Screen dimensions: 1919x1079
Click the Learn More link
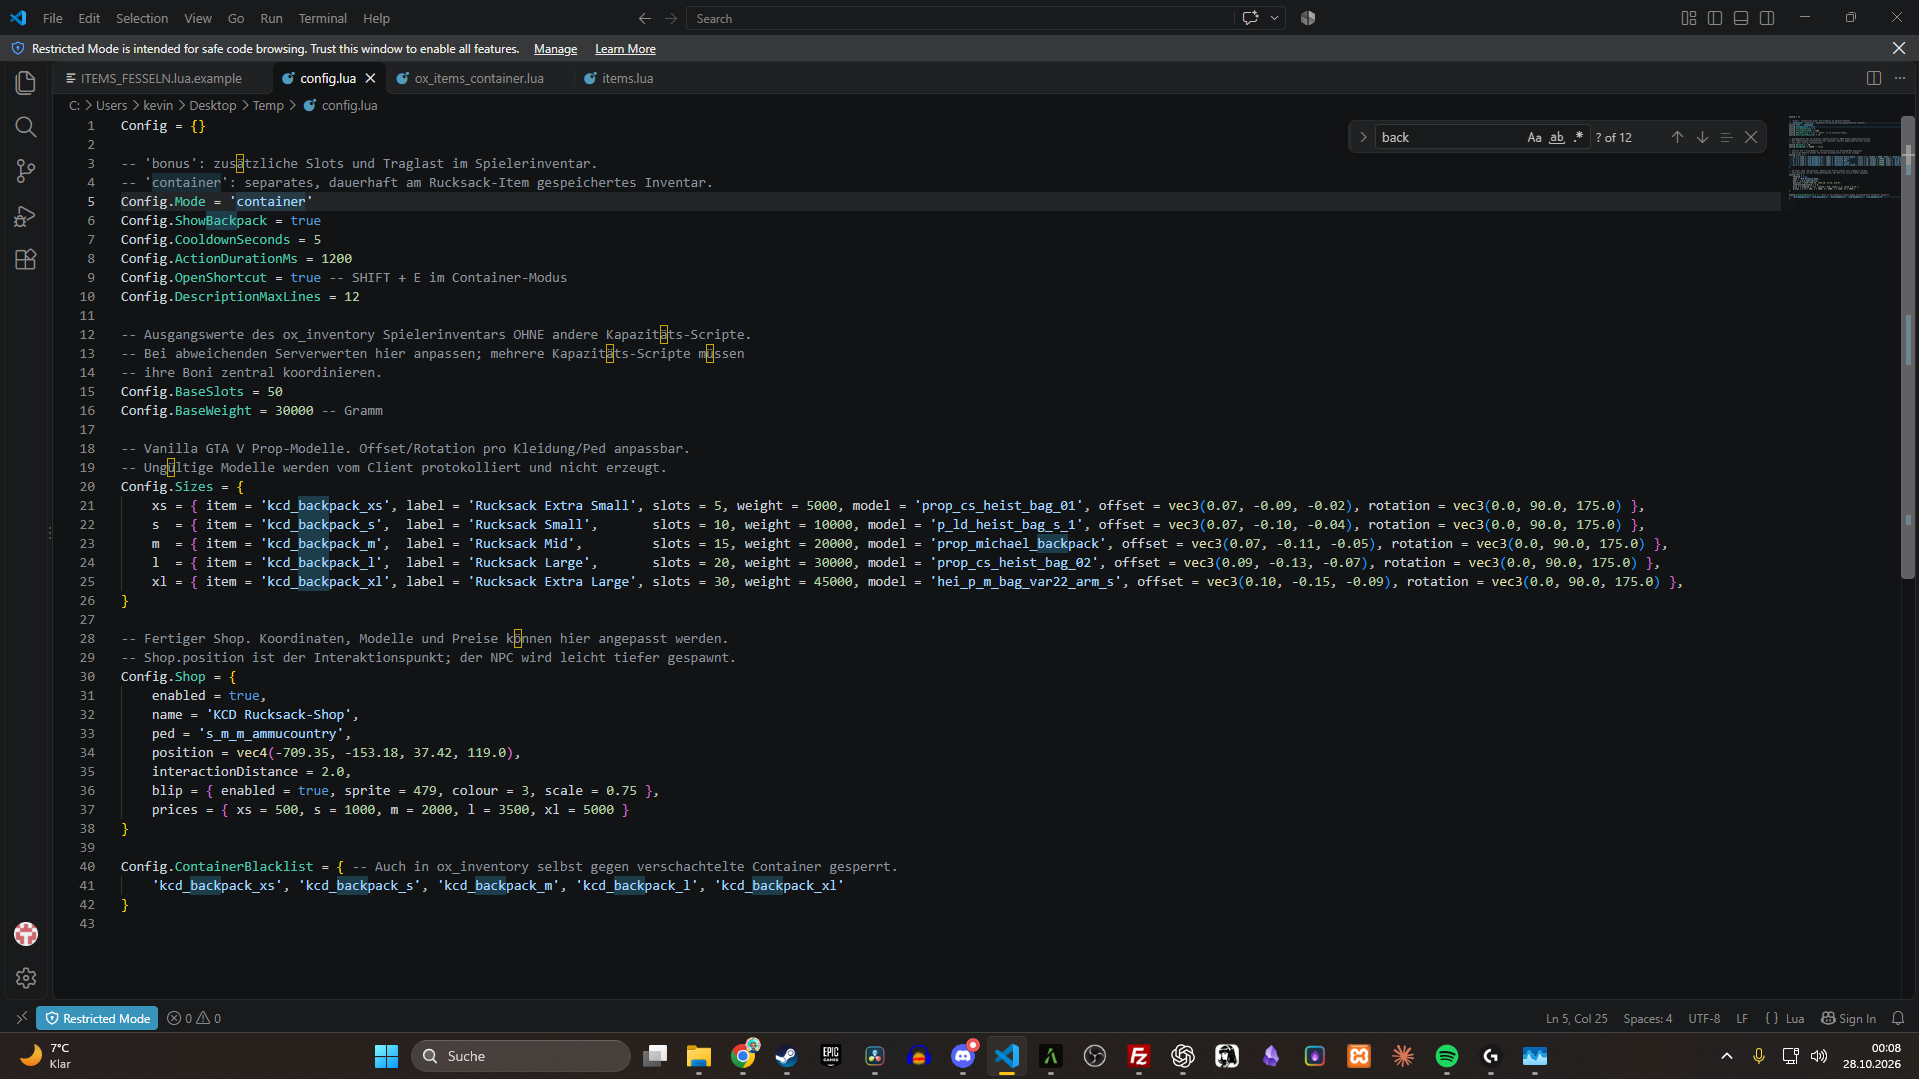coord(625,49)
